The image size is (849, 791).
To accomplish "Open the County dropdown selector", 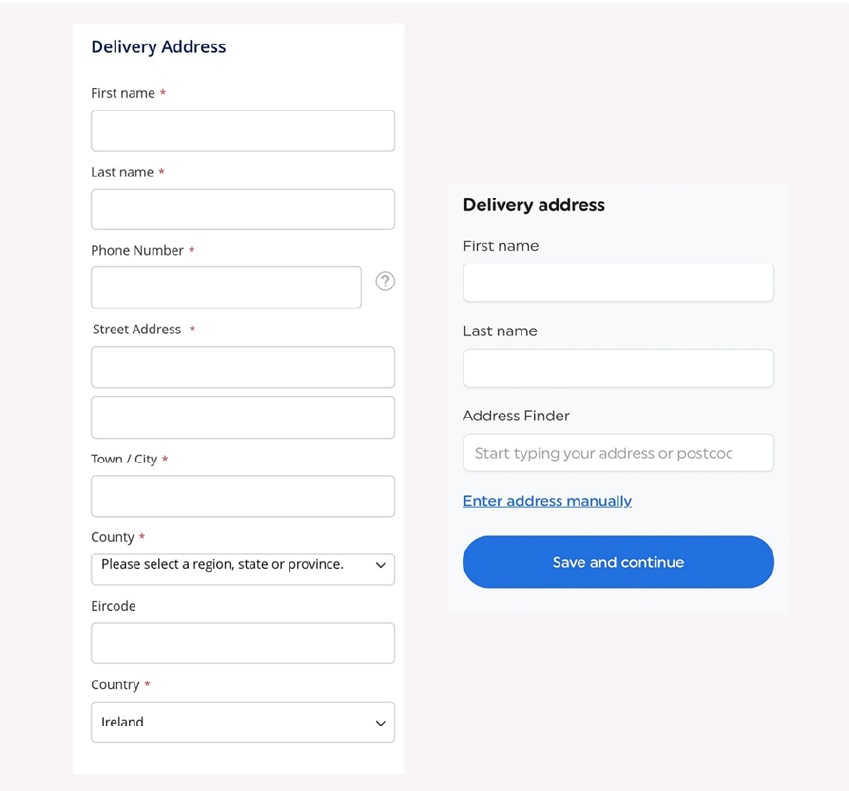I will click(242, 567).
